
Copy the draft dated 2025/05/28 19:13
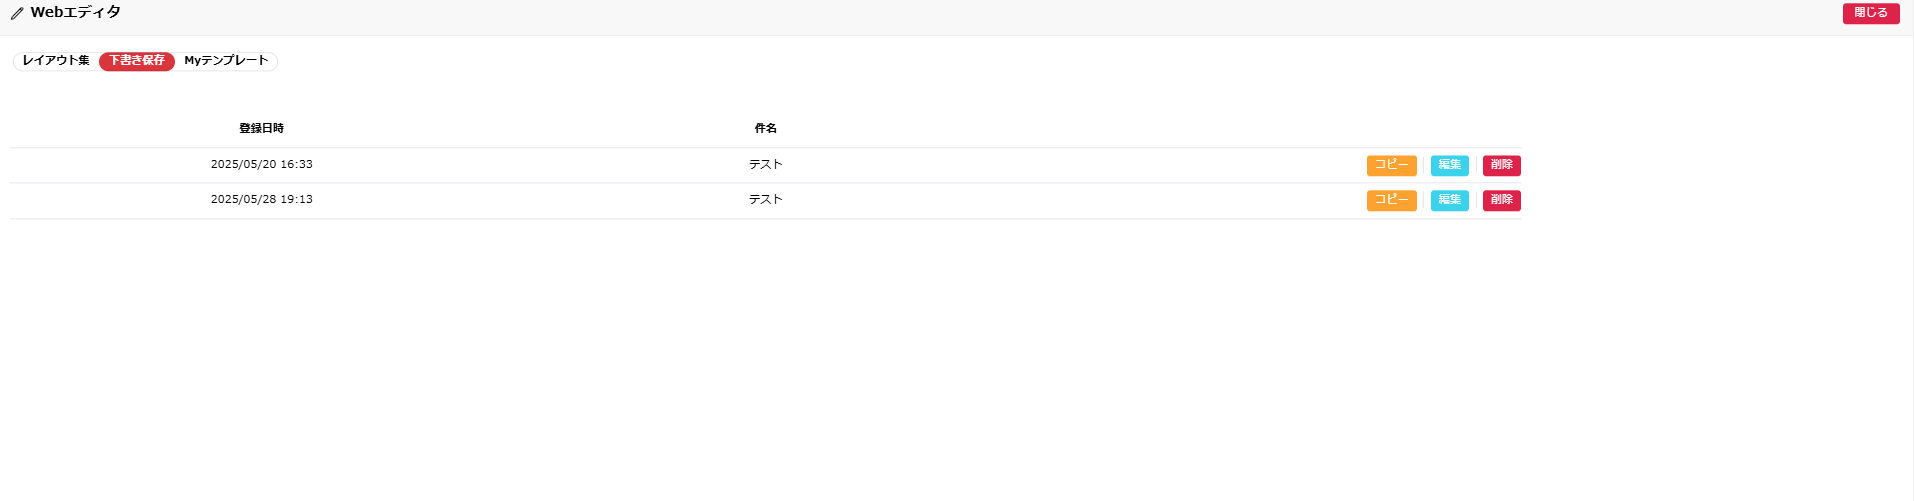coord(1391,200)
